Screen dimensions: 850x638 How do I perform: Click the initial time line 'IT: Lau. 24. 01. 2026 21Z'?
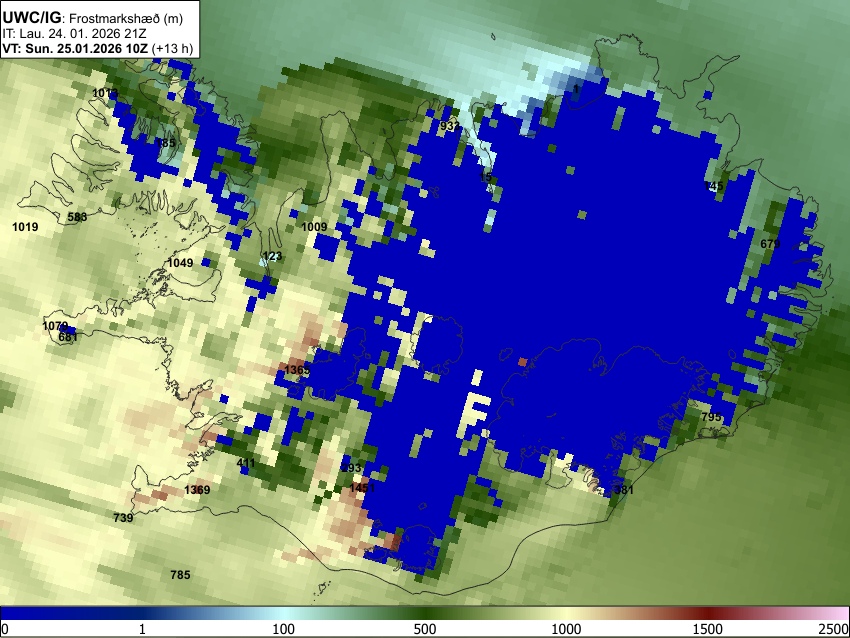[74, 34]
